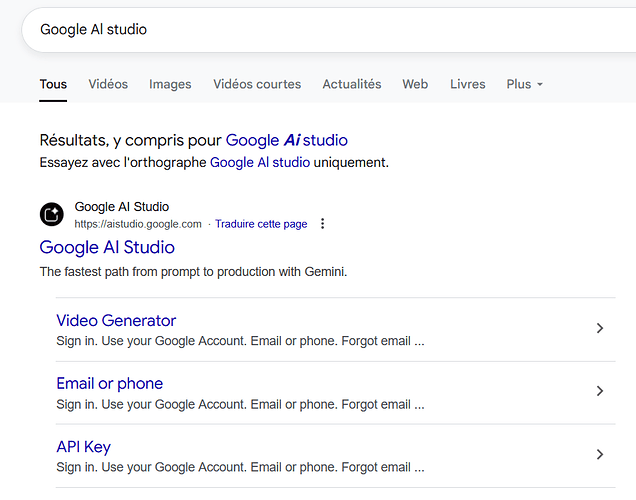The height and width of the screenshot is (500, 636).
Task: Switch to the Vidéos tab
Action: [x=108, y=84]
